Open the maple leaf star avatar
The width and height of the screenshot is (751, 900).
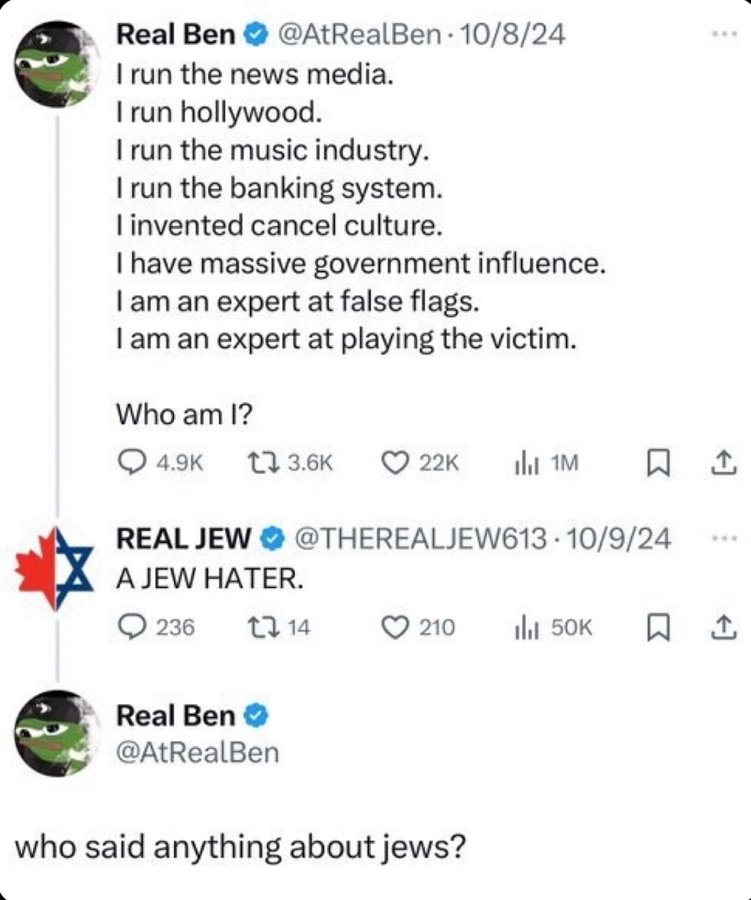(x=55, y=569)
